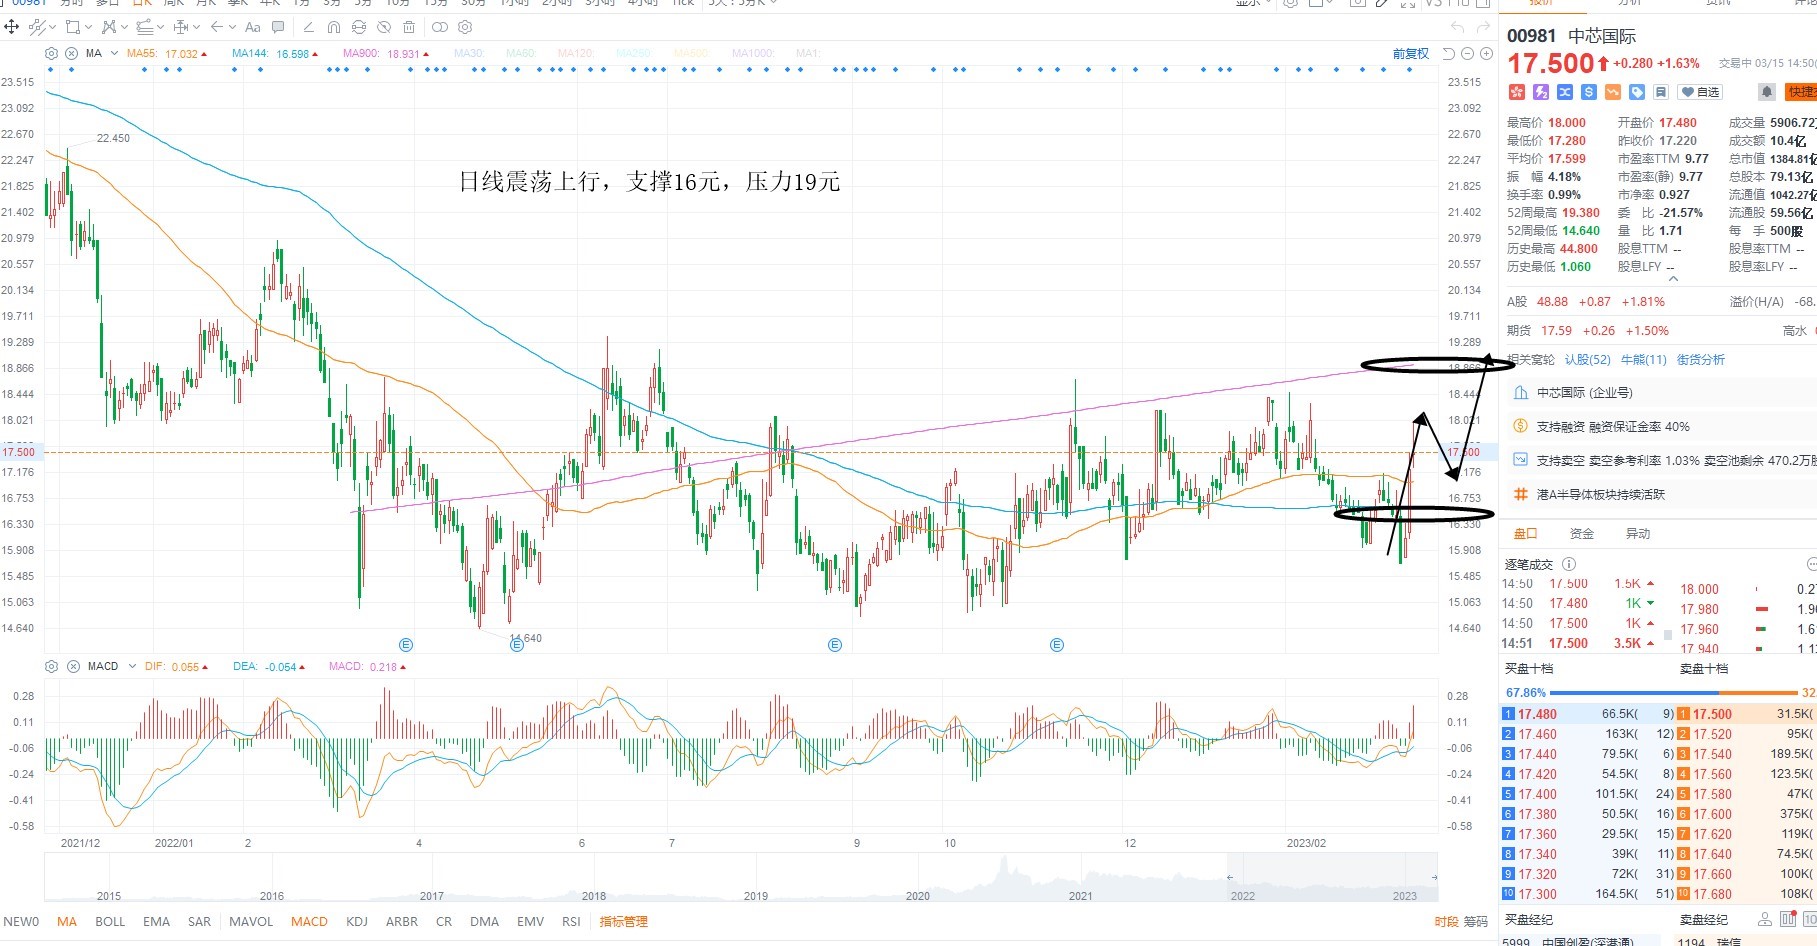Image resolution: width=1817 pixels, height=946 pixels.
Task: Switch to BOLL indicator tab
Action: coord(110,922)
